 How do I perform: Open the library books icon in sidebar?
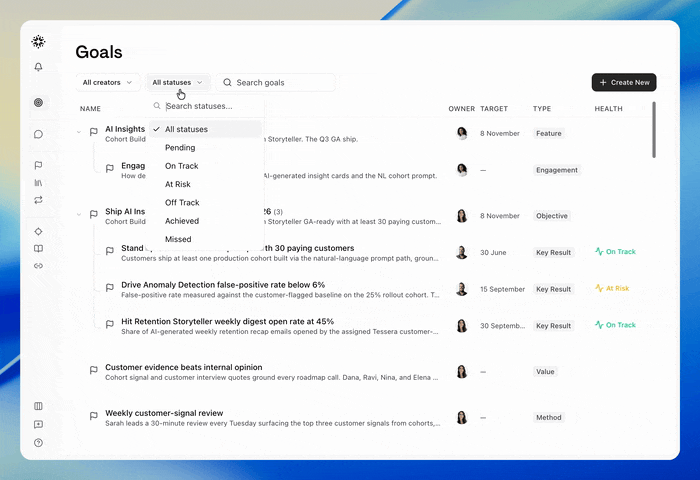point(38,183)
